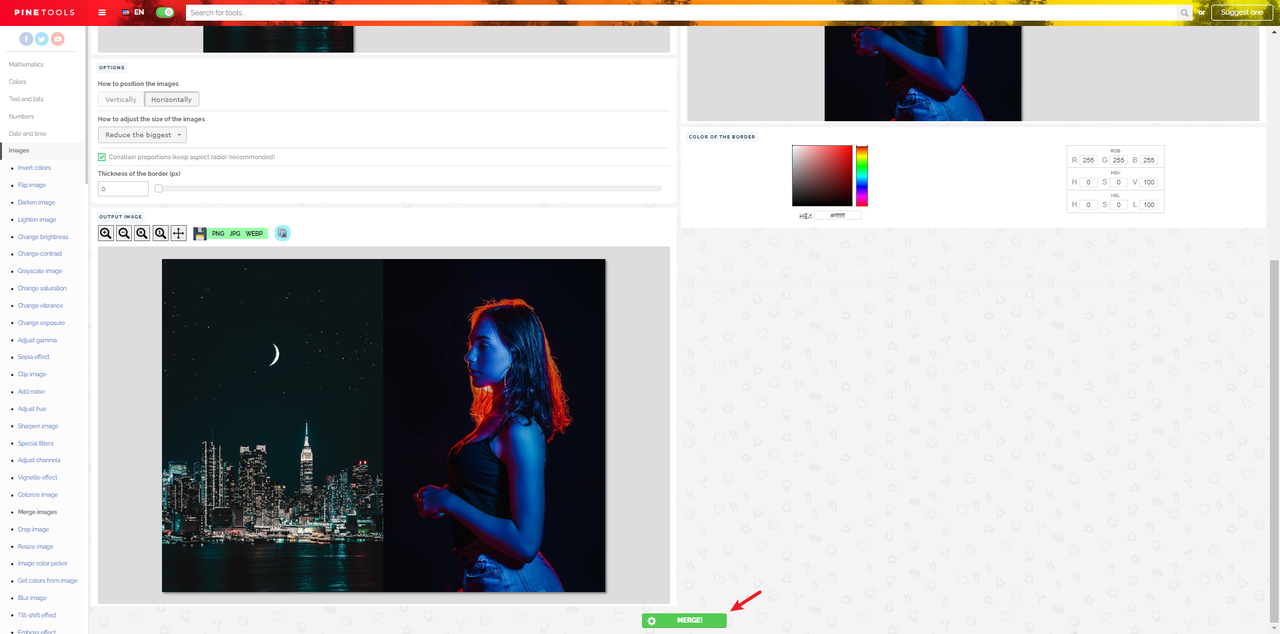Open the Clip image tool
This screenshot has height=634, width=1280.
click(x=32, y=374)
